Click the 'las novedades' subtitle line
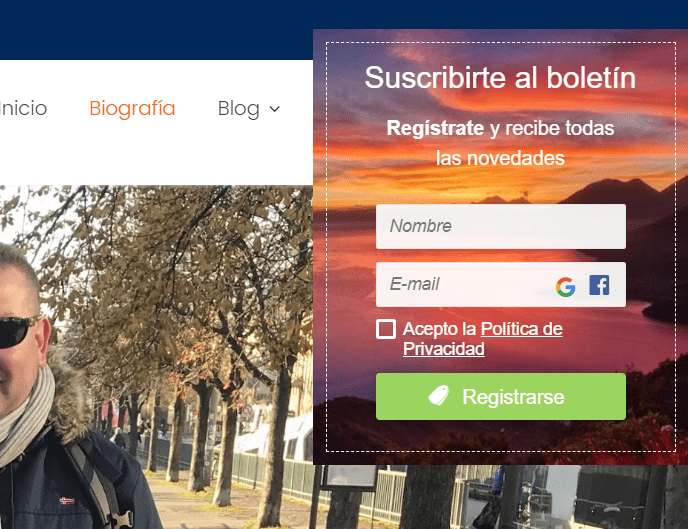The height and width of the screenshot is (529, 688). 500,158
